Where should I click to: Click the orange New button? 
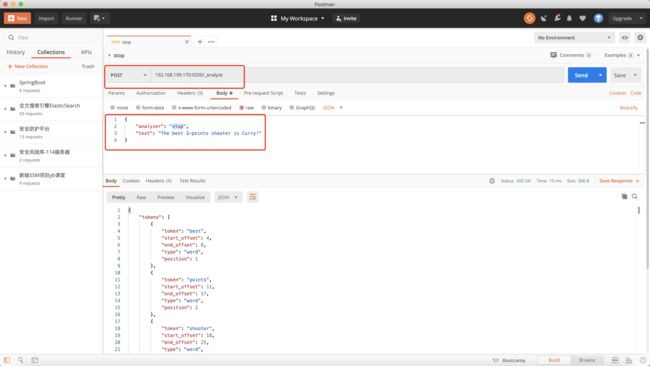tap(17, 18)
